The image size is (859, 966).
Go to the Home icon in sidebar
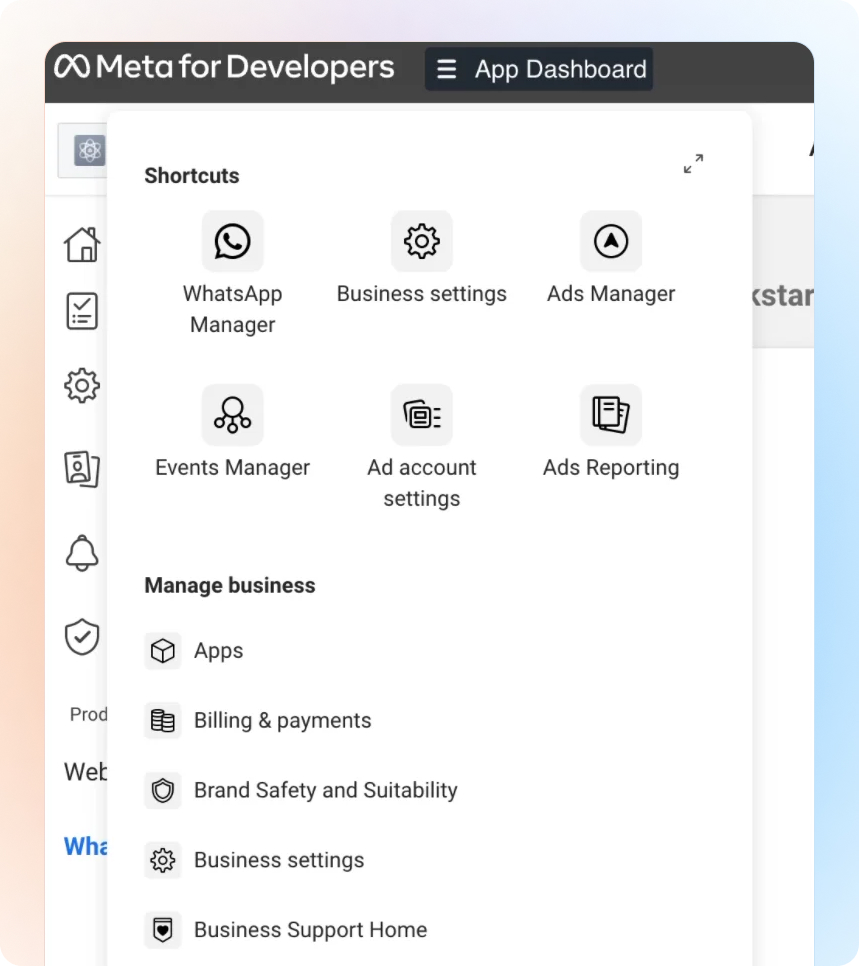(x=82, y=244)
